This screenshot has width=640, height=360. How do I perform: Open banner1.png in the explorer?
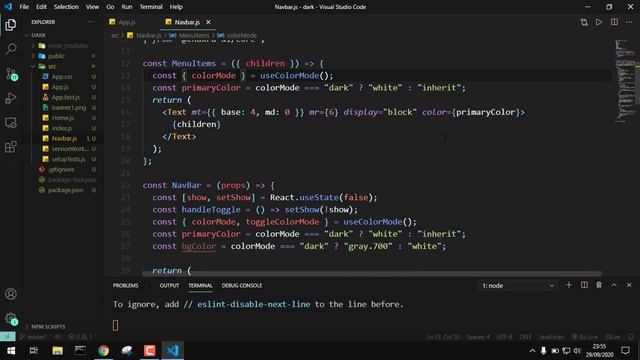69,108
